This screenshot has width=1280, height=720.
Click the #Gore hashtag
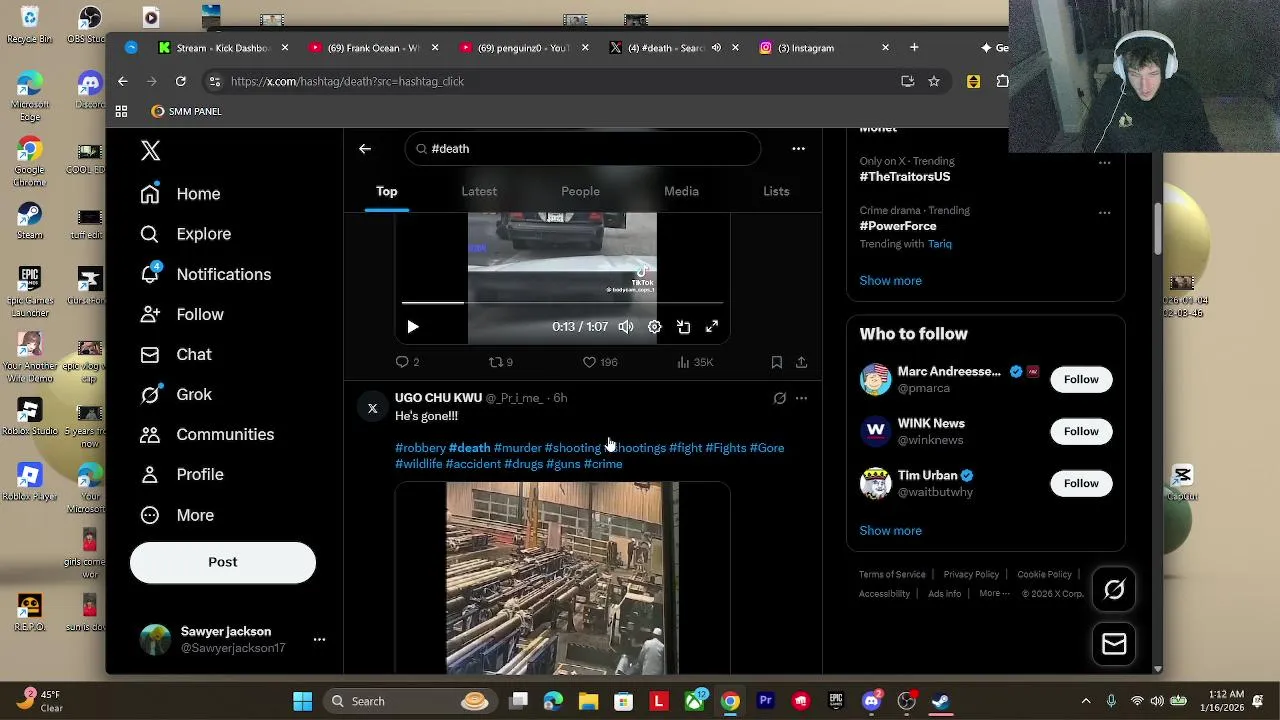pos(767,448)
